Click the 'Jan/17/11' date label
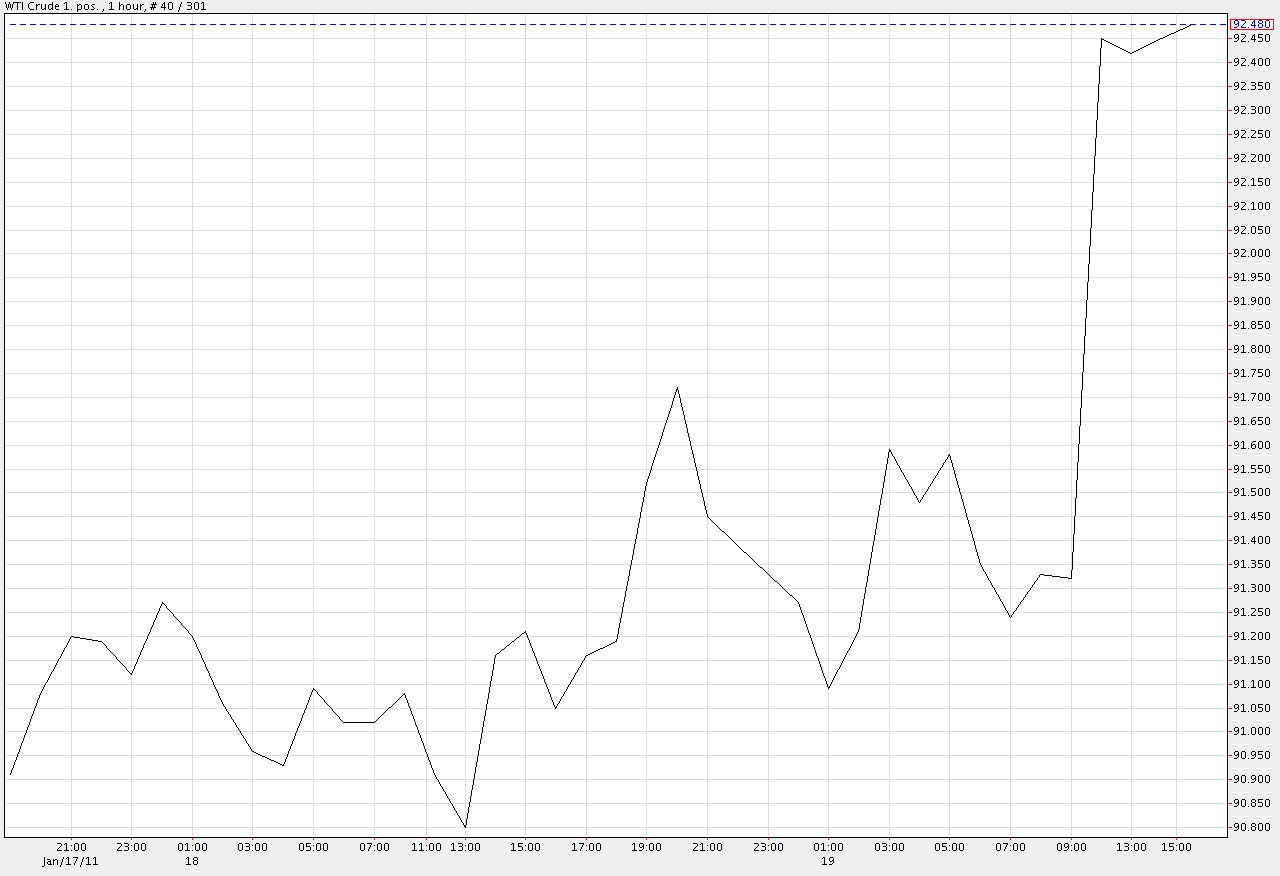This screenshot has width=1280, height=876. 71,860
